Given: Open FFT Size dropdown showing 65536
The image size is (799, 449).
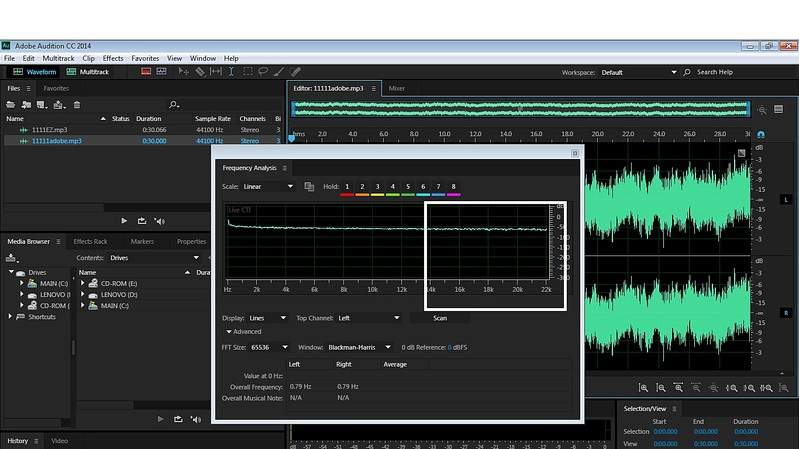Looking at the screenshot, I should (x=269, y=348).
